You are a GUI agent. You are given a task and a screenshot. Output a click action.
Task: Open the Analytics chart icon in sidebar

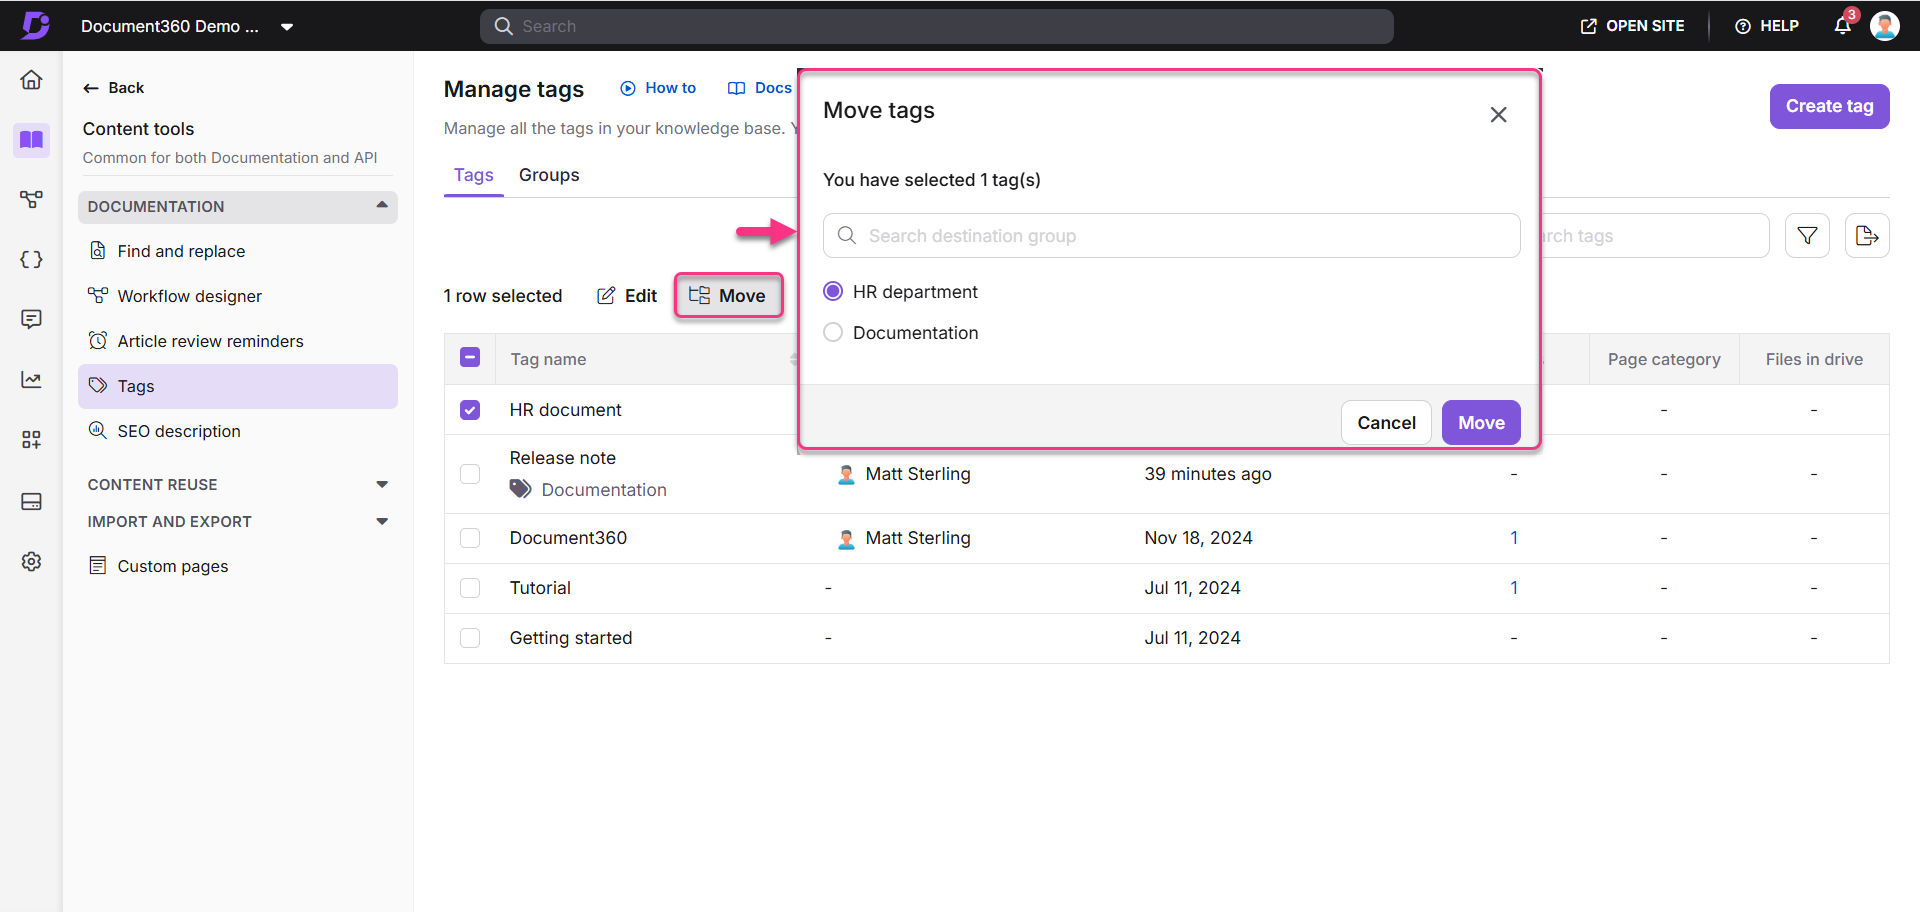(32, 380)
